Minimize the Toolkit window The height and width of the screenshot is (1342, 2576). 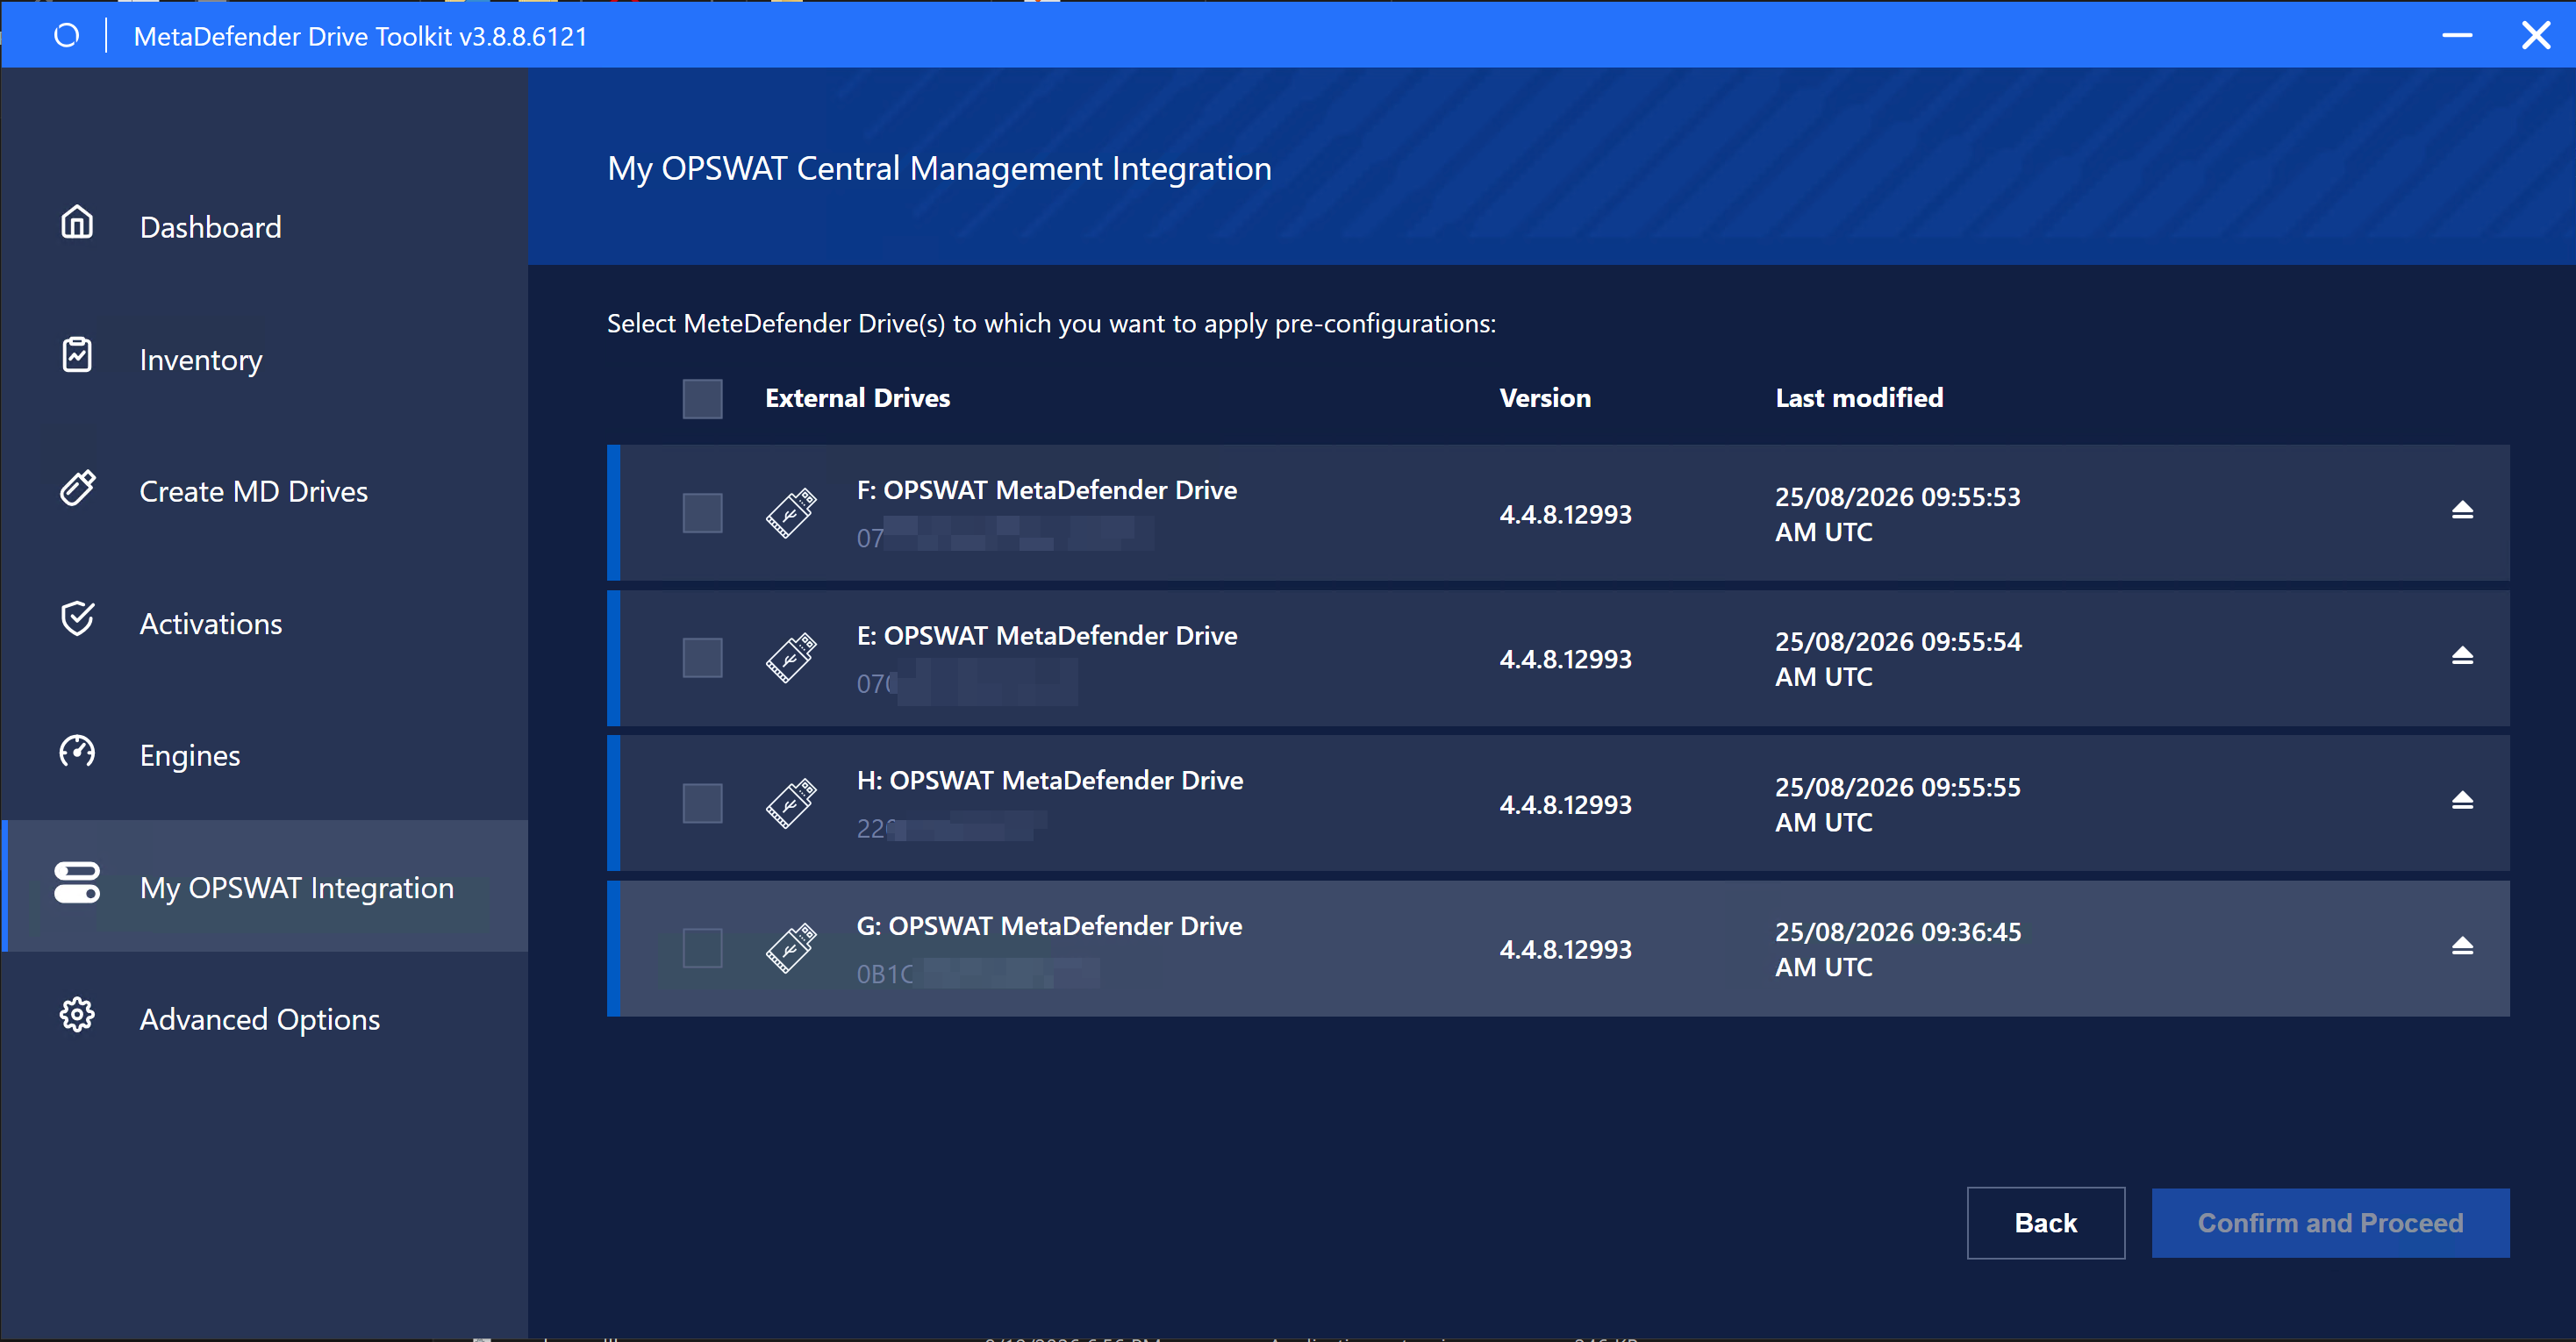pyautogui.click(x=2457, y=35)
